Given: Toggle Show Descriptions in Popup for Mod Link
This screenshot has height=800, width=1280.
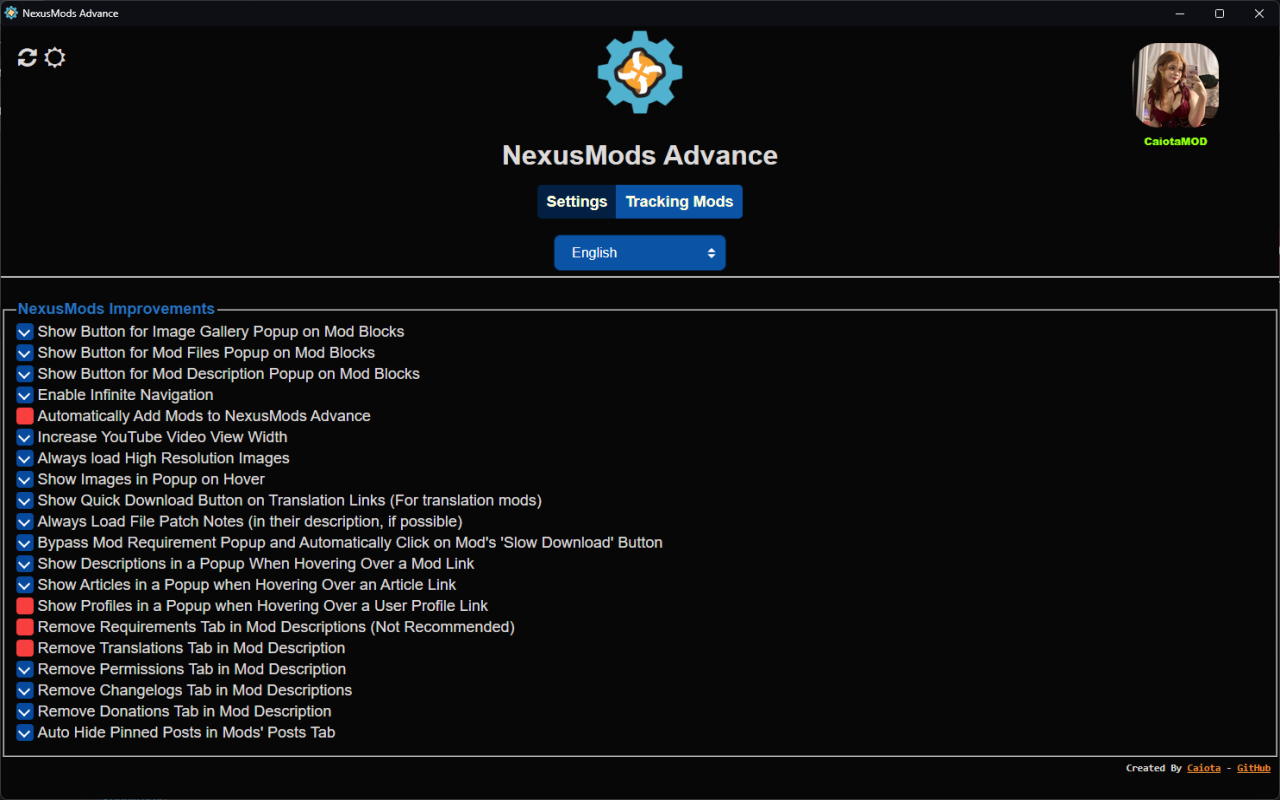Looking at the screenshot, I should tap(25, 564).
